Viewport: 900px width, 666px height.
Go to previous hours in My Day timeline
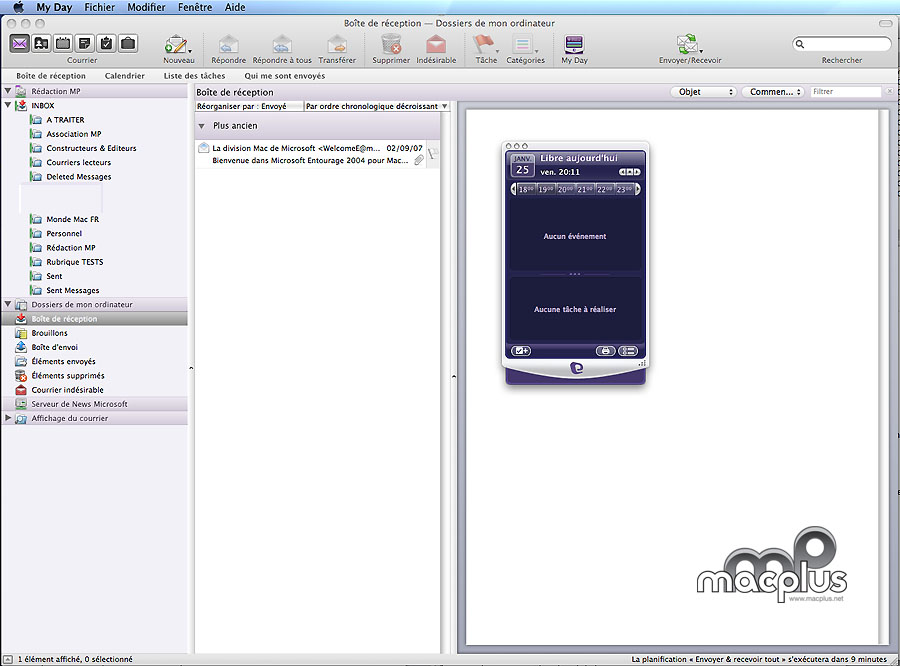(513, 189)
